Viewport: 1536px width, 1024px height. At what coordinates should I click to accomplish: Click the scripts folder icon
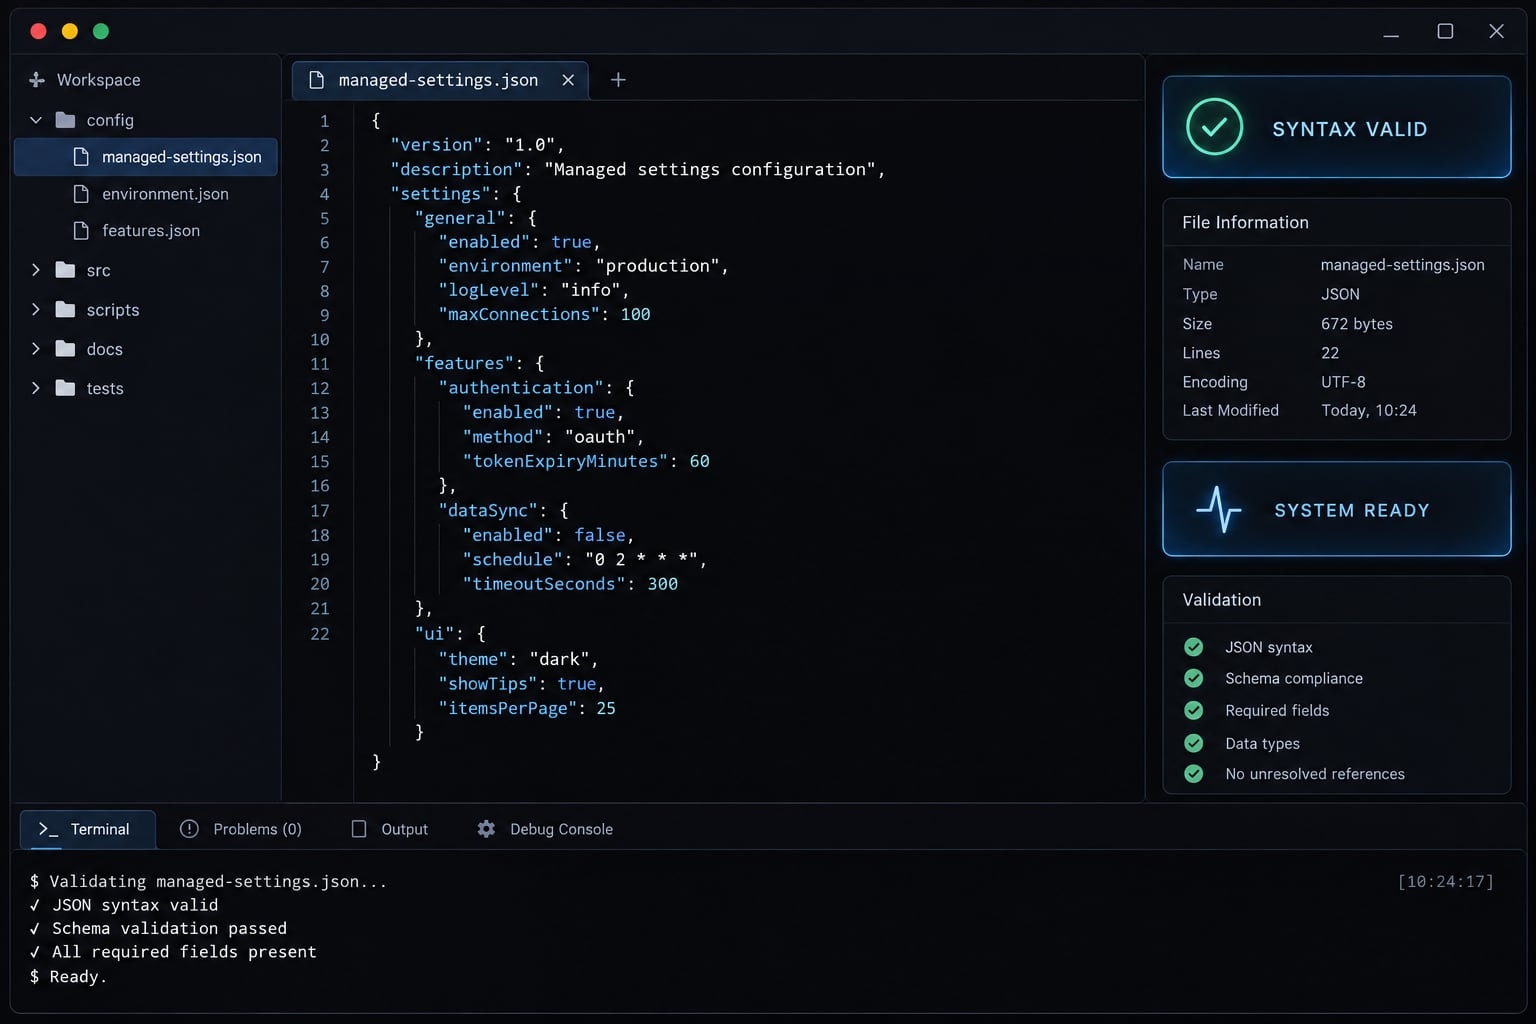66,310
